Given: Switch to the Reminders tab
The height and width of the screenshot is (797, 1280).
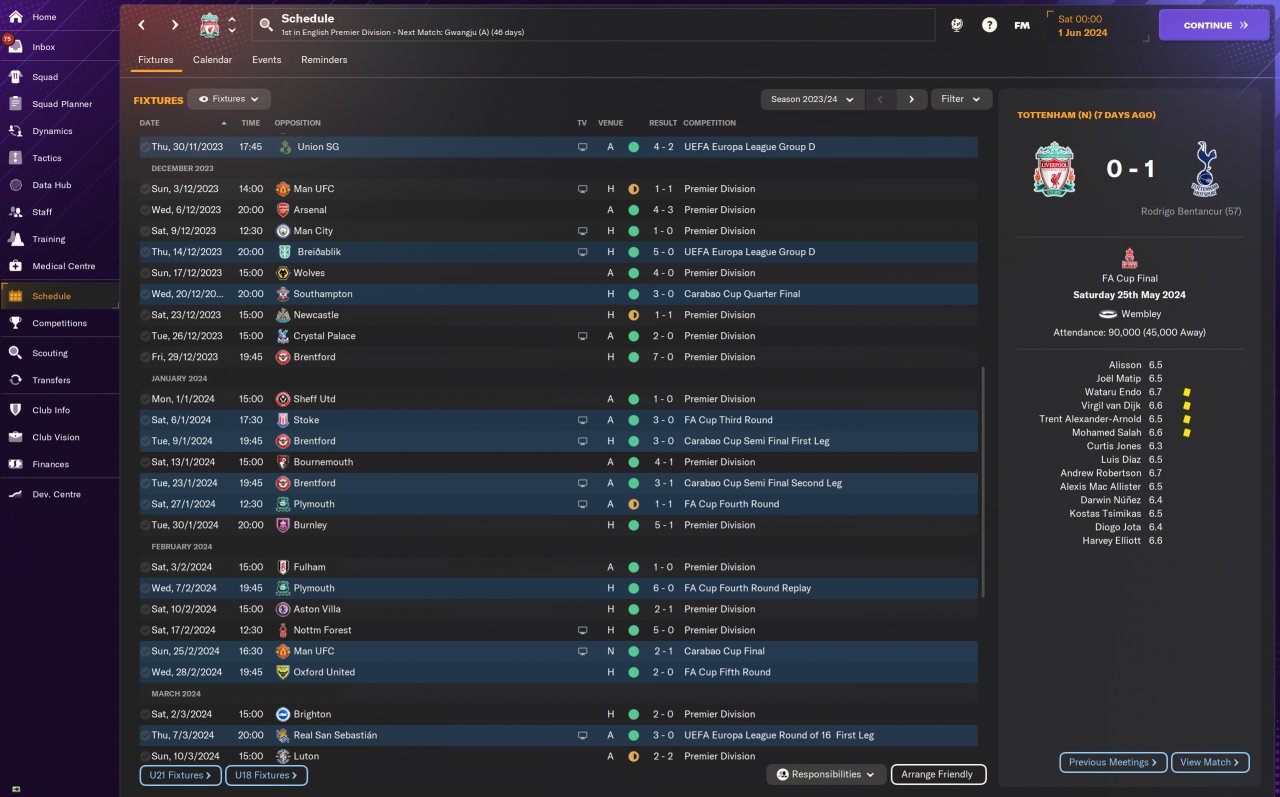Looking at the screenshot, I should [324, 60].
